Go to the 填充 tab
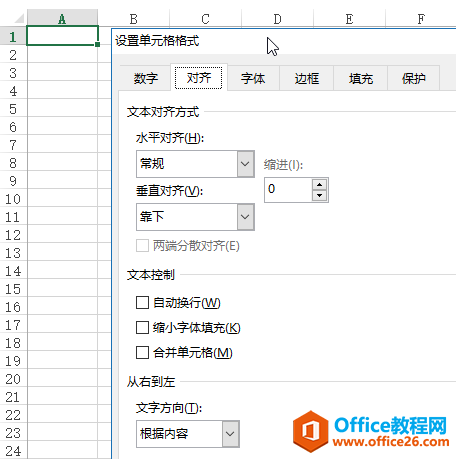Screen dimensions: 456x459 pos(361,78)
